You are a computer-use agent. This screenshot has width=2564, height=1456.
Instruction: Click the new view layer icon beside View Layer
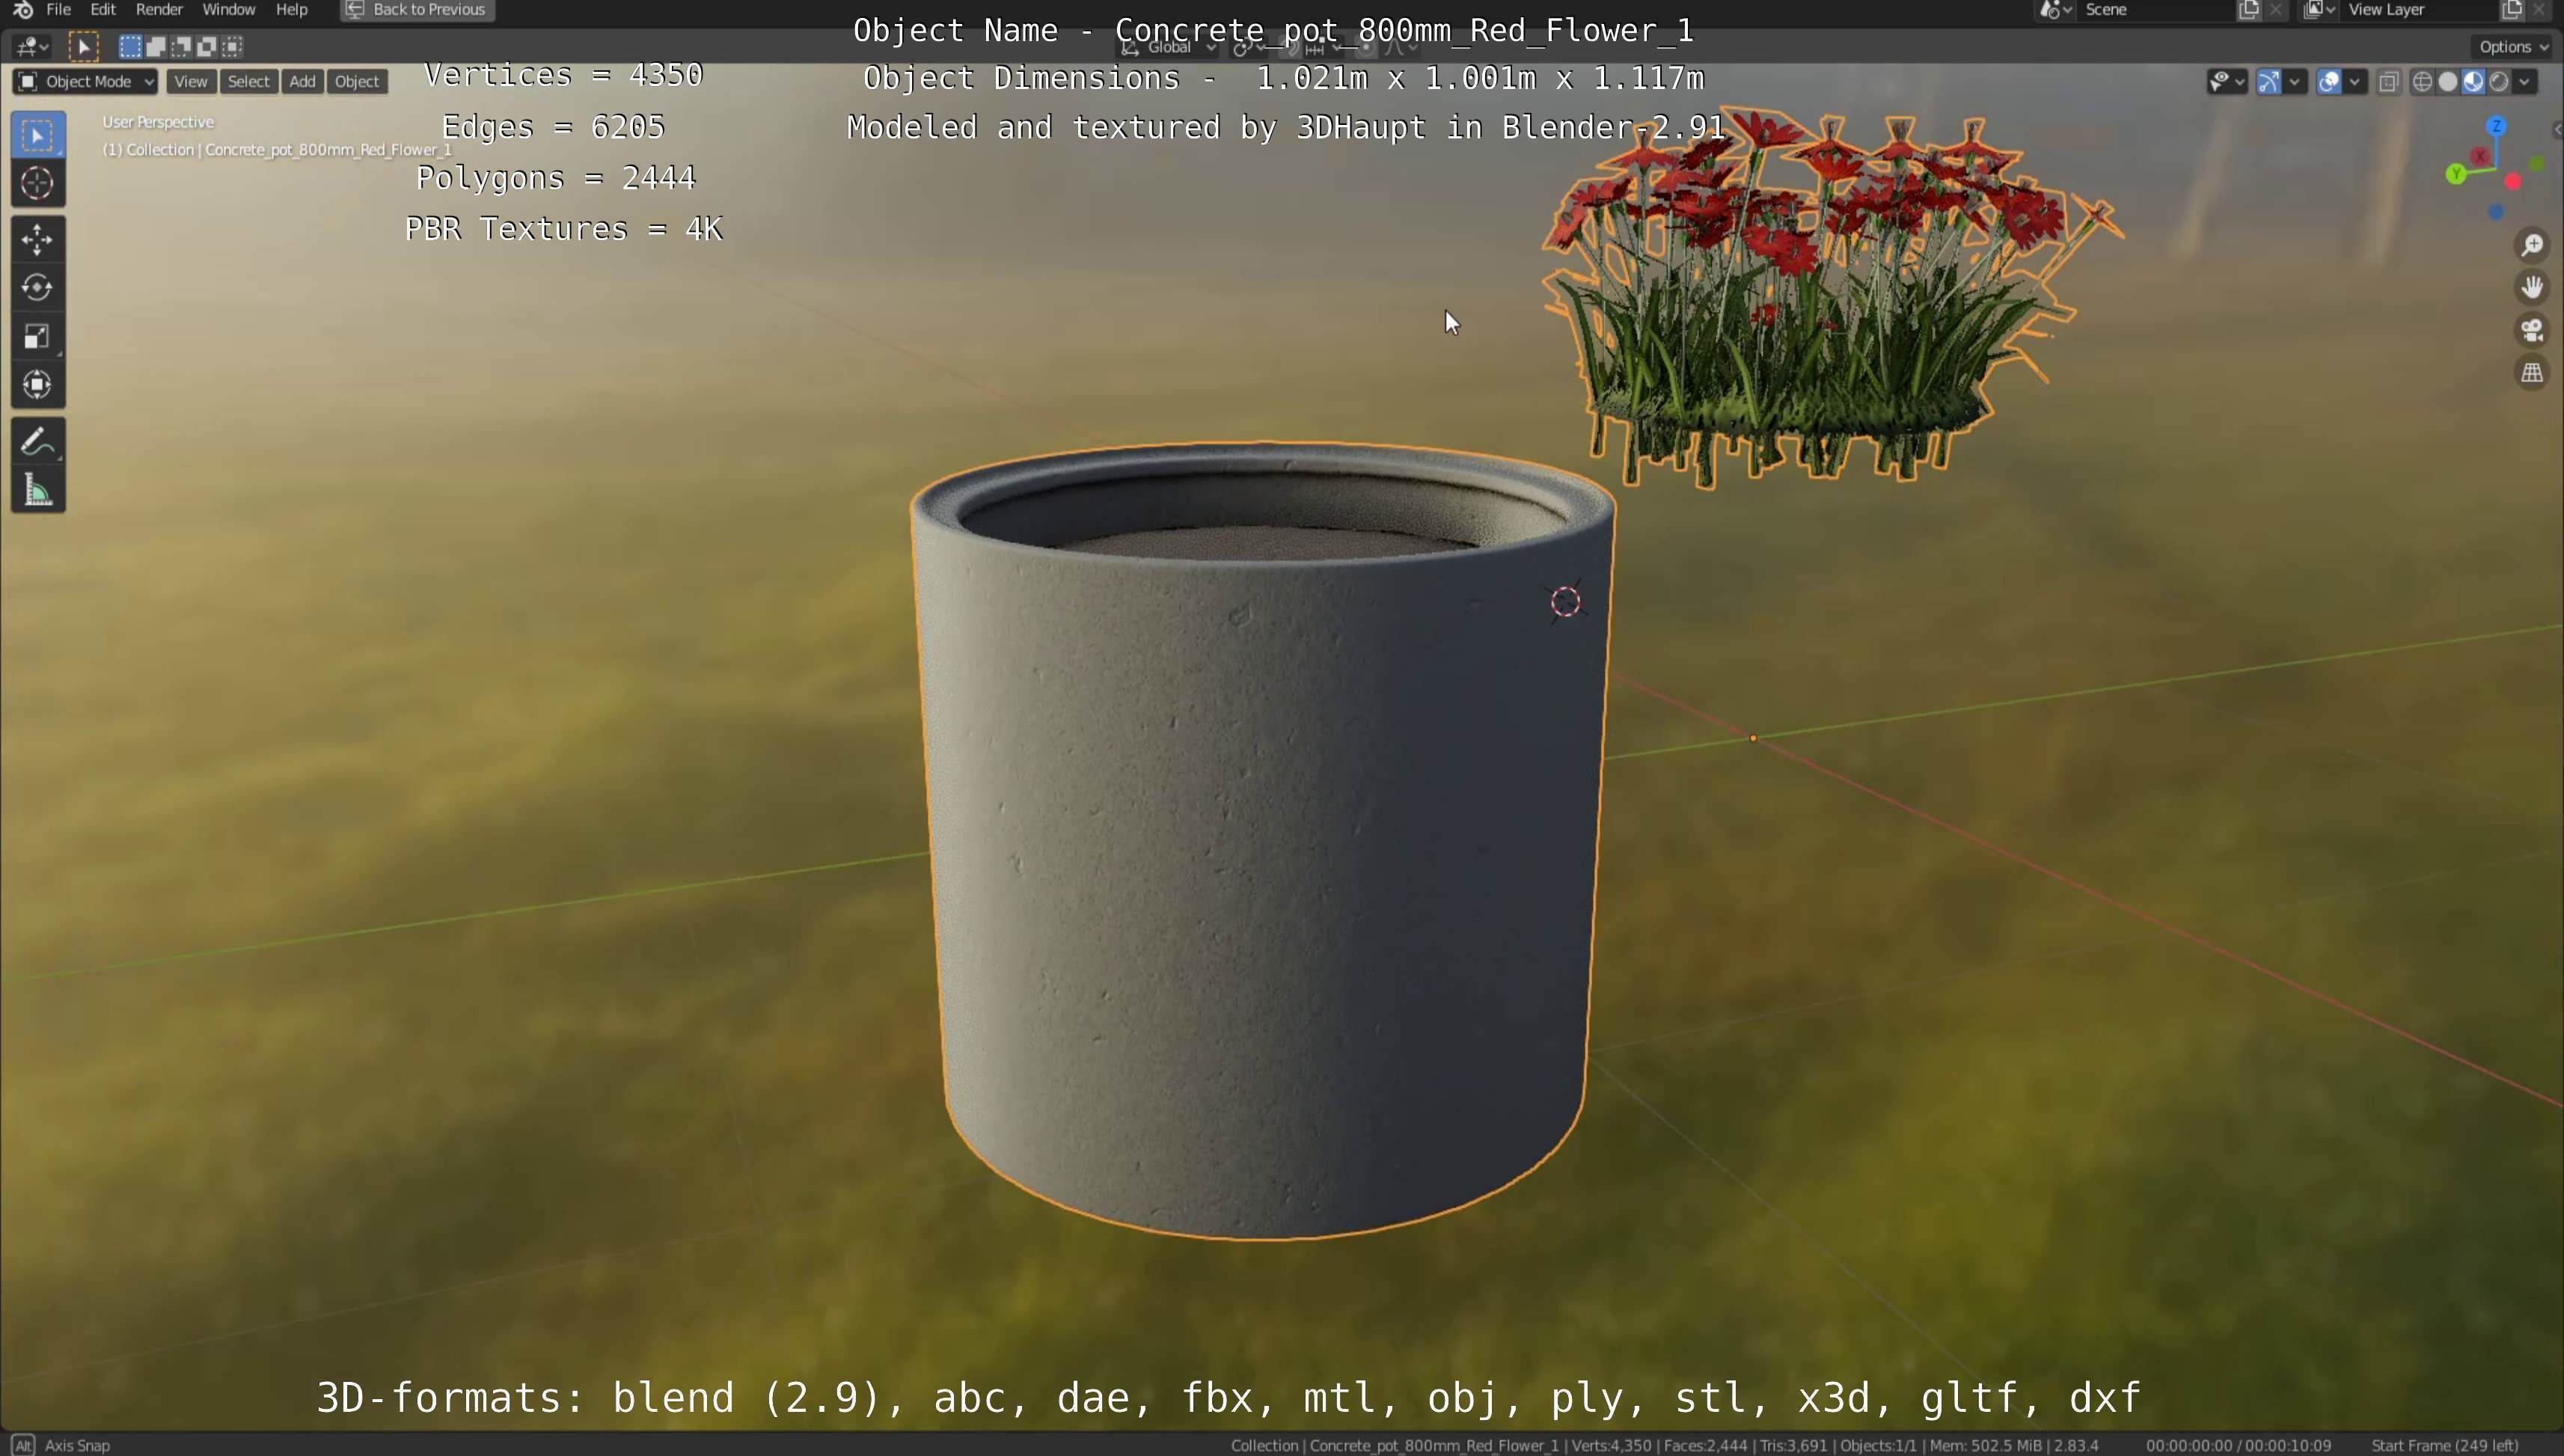pos(2512,10)
